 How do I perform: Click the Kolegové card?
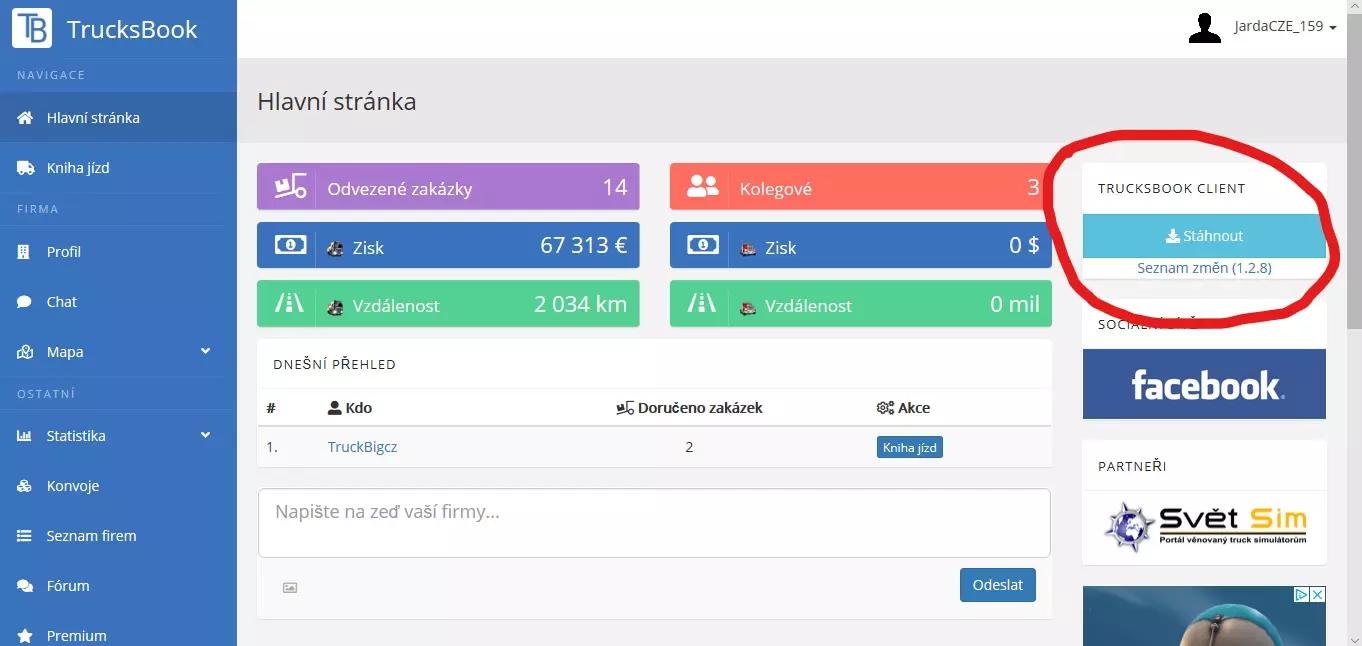pos(861,187)
